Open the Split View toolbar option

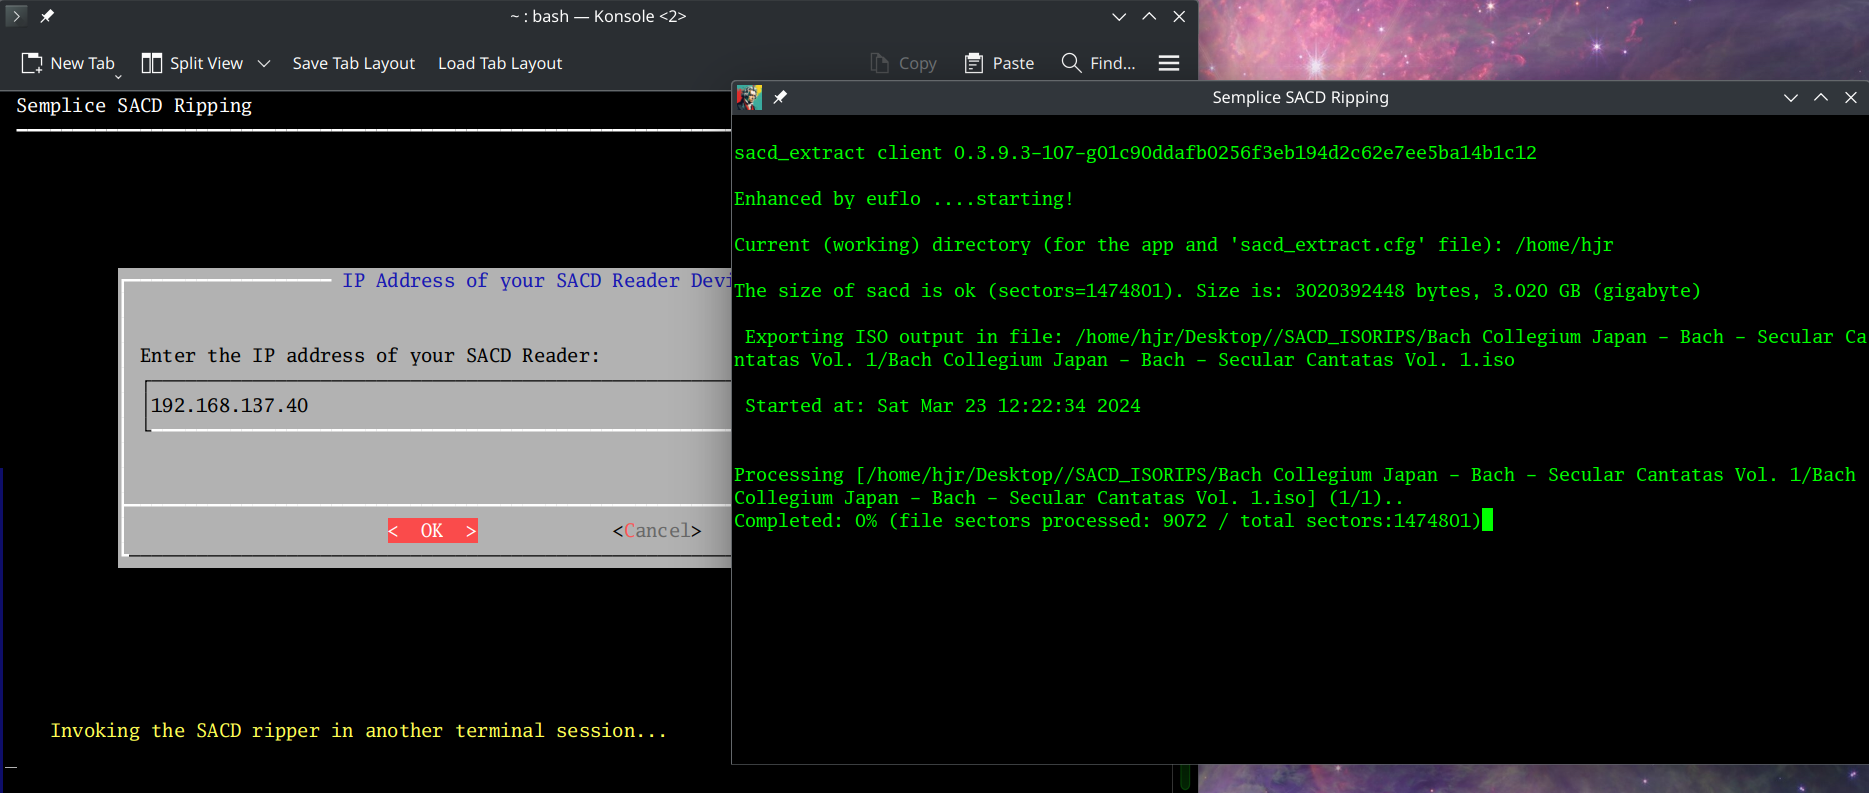(x=192, y=63)
